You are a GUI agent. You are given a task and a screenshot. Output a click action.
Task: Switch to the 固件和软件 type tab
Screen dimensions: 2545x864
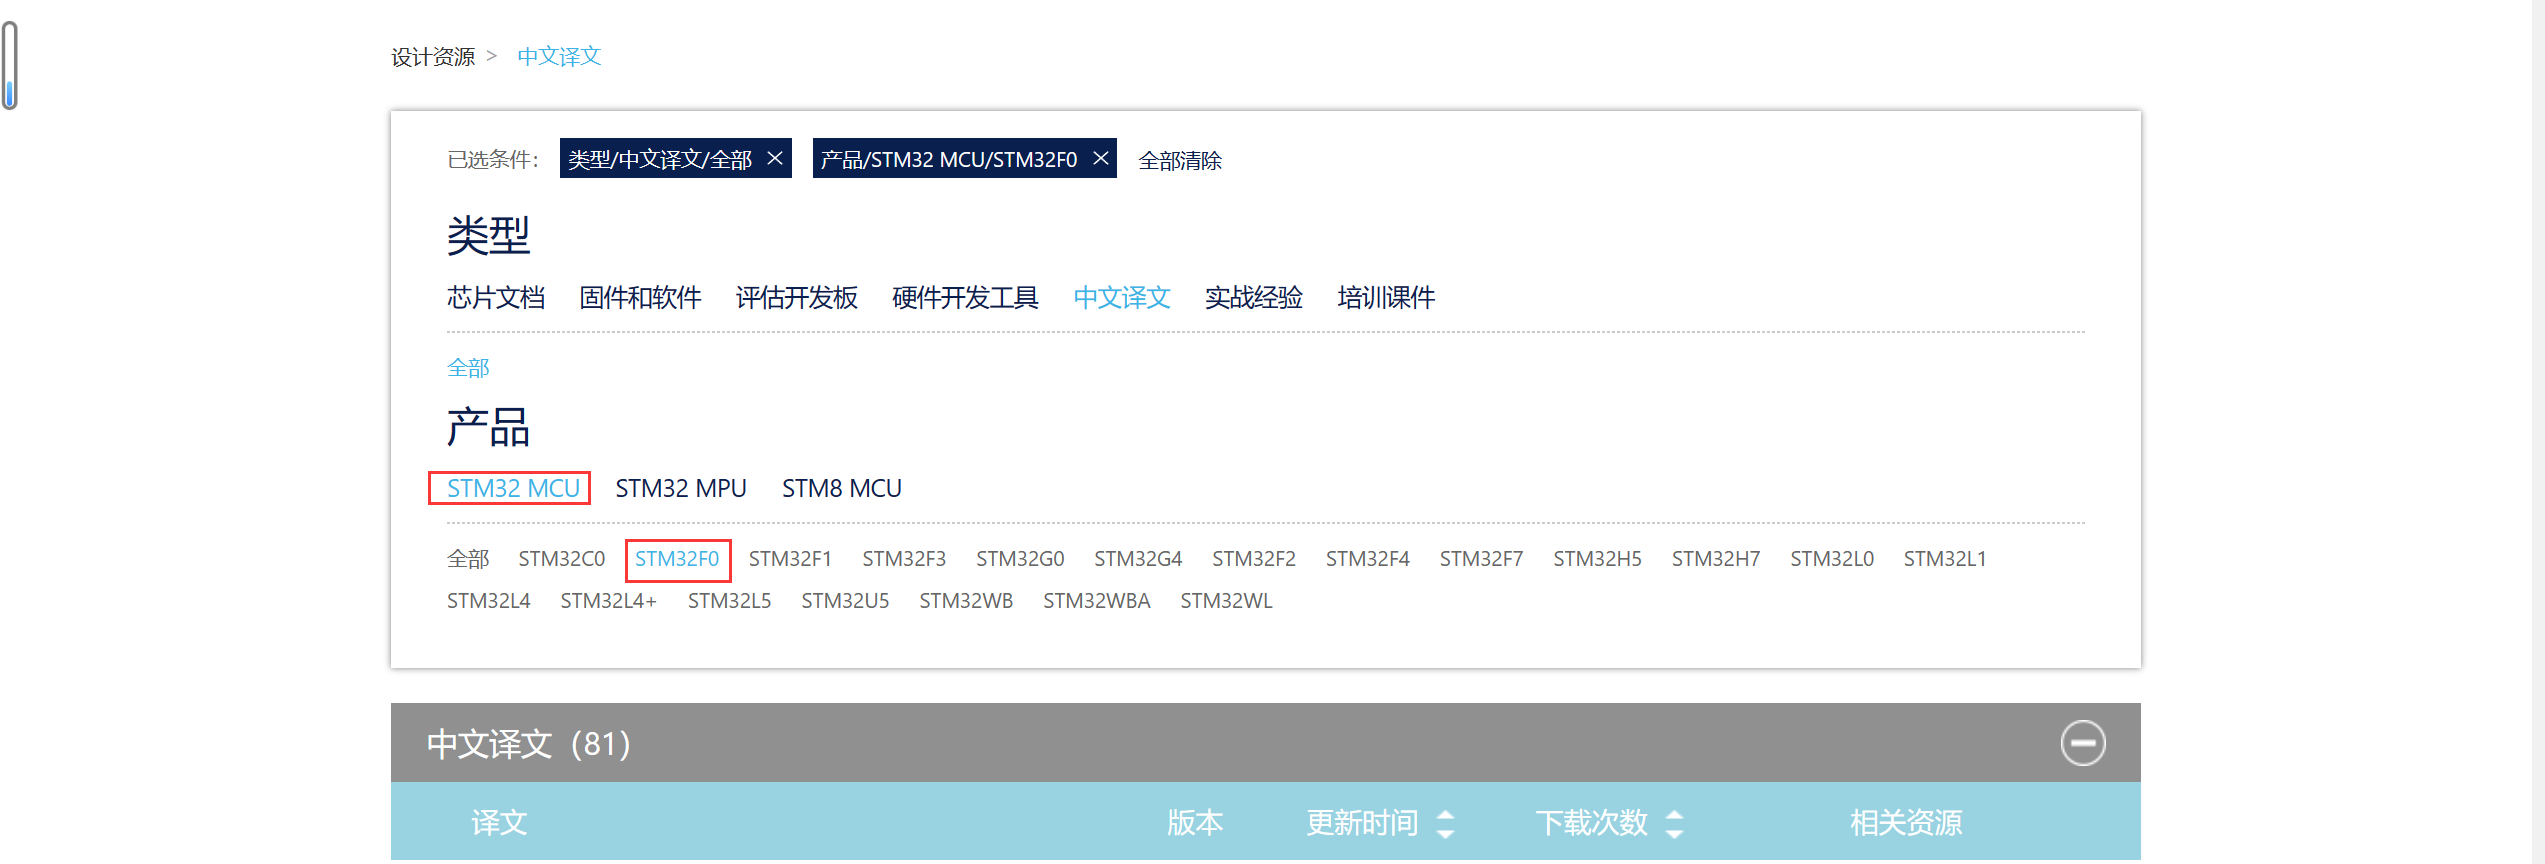coord(640,297)
